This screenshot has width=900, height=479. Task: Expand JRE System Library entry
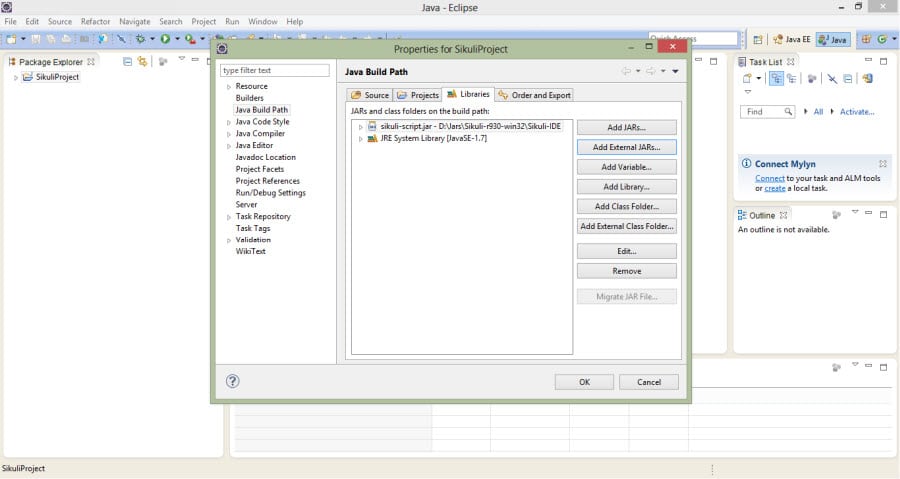tap(360, 139)
